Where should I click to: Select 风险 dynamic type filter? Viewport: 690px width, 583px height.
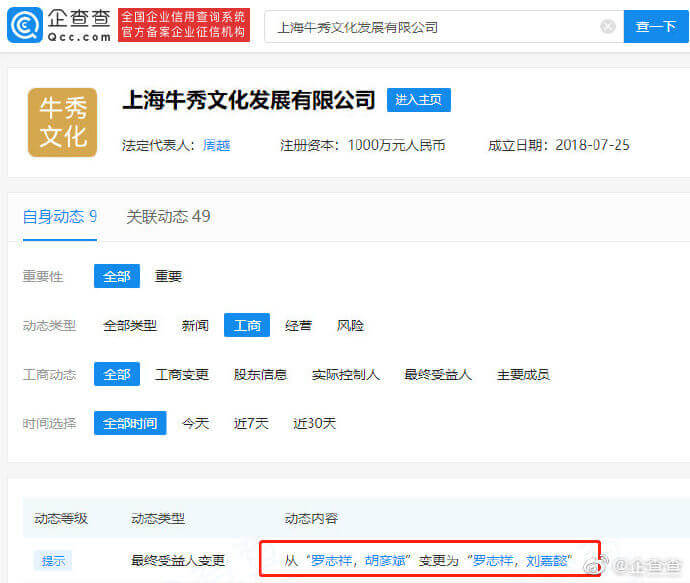(350, 325)
